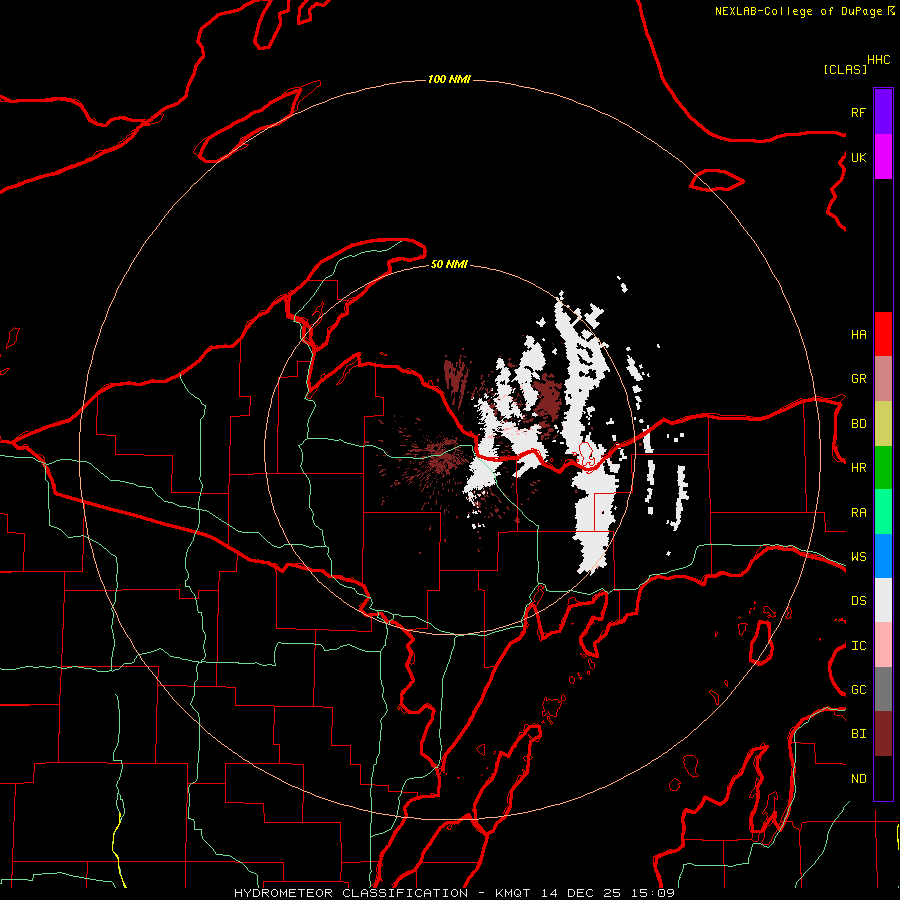
Task: Click the 'UK' legend label
Action: (x=858, y=157)
